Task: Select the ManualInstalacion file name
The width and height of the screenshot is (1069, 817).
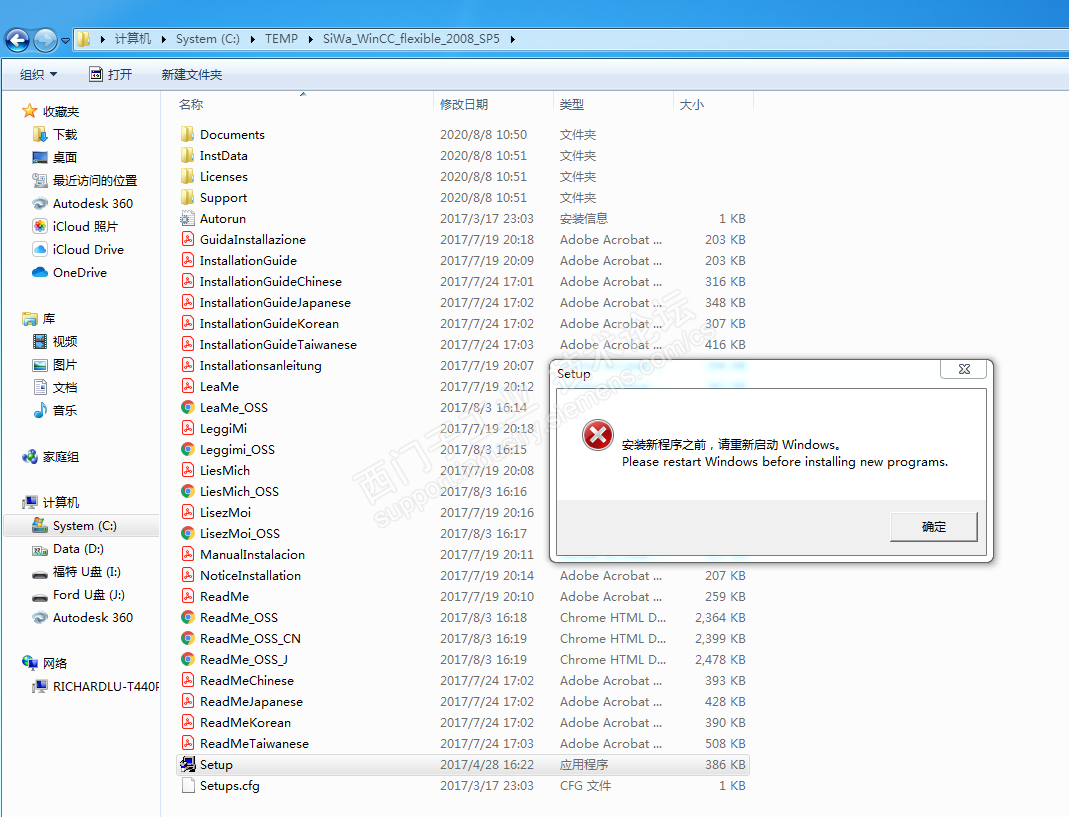Action: 252,554
